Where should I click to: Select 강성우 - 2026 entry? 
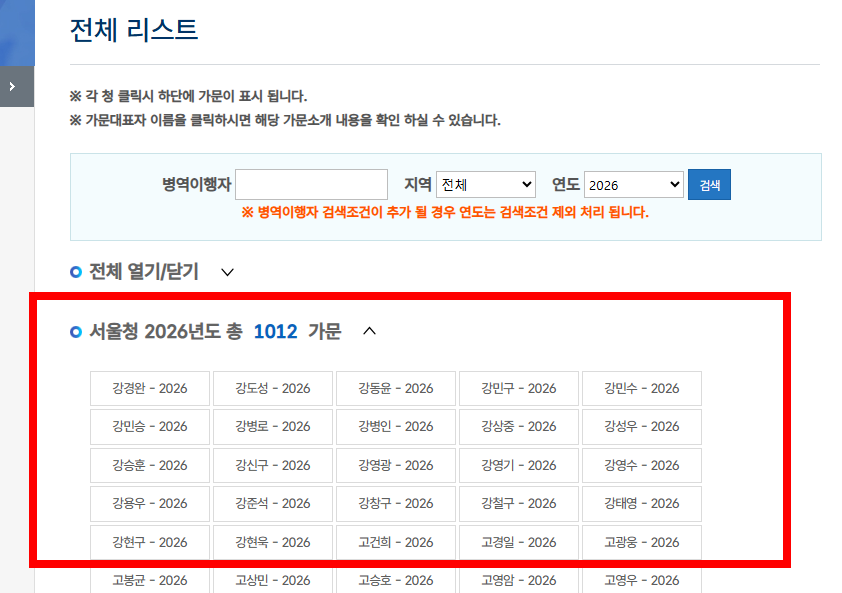(642, 427)
